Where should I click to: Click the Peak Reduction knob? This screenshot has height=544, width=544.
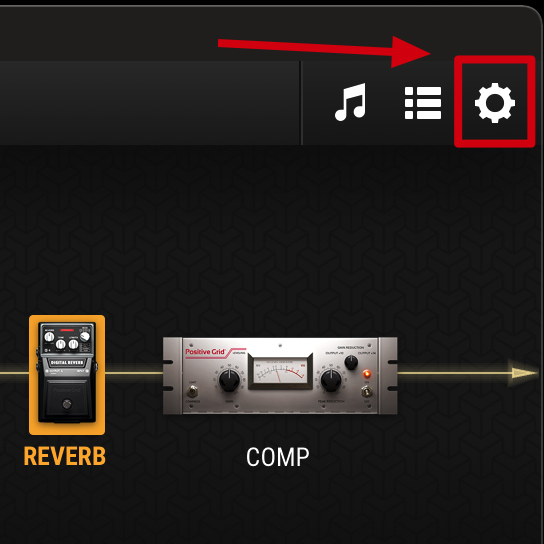click(331, 380)
